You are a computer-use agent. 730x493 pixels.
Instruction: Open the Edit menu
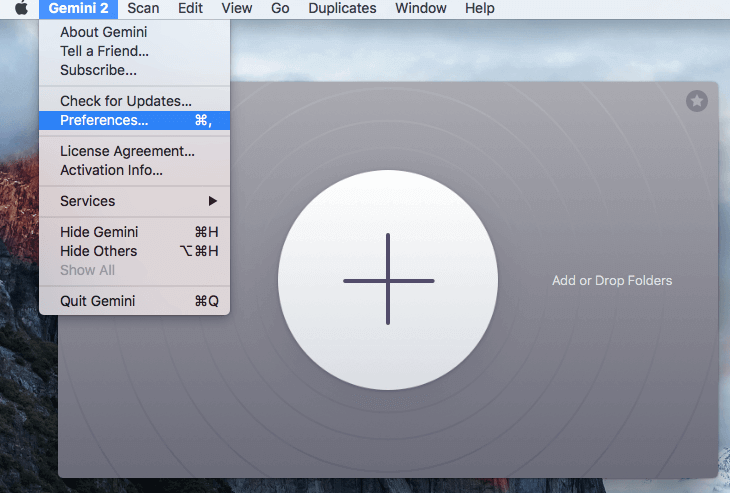[x=190, y=8]
